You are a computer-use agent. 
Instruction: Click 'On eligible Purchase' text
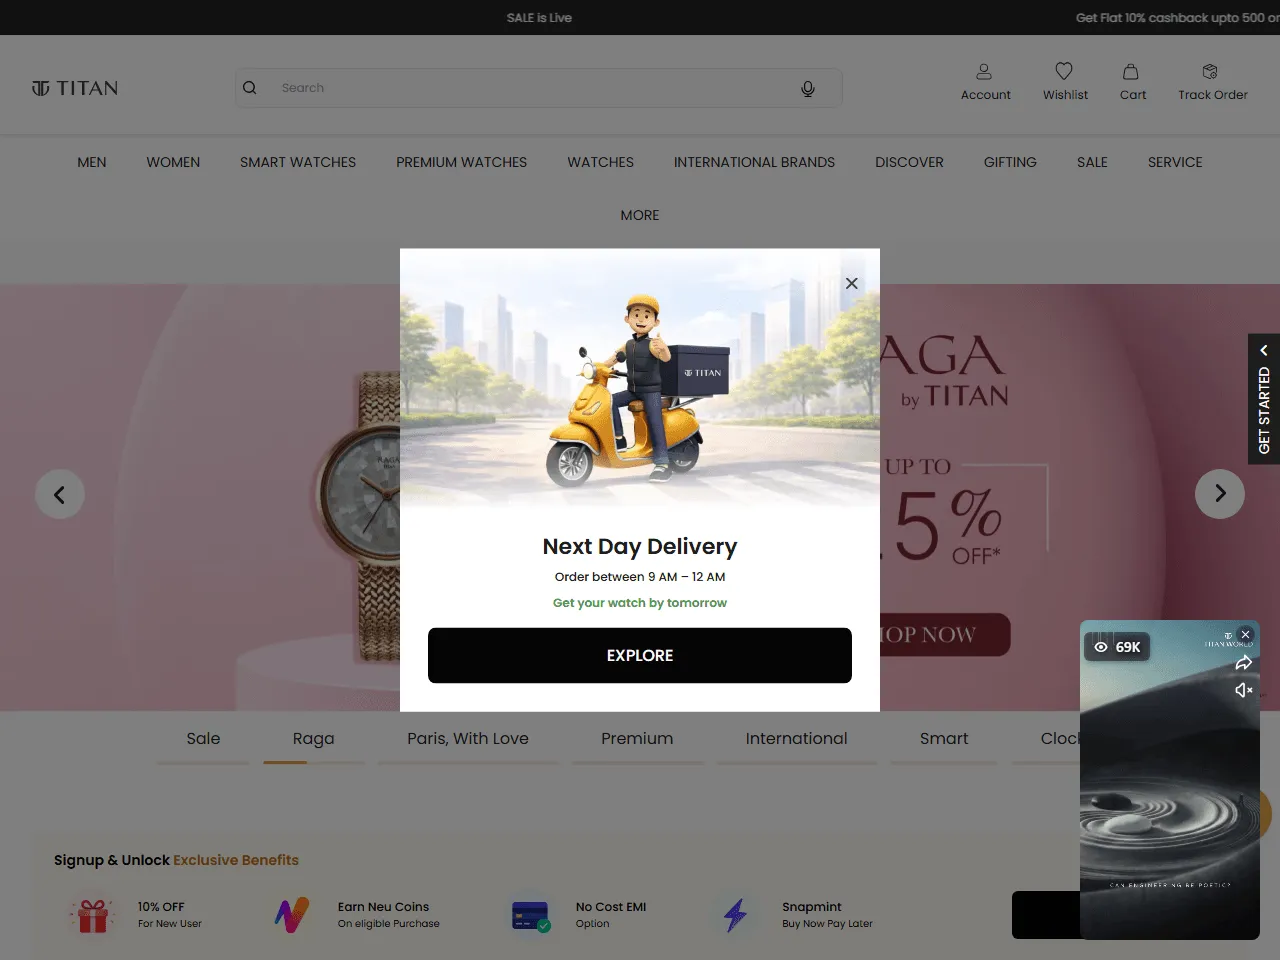point(389,924)
